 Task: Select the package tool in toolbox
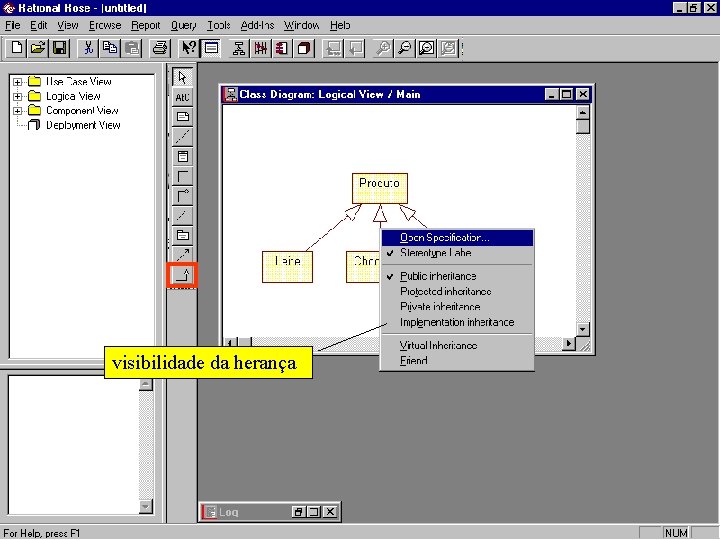pyautogui.click(x=182, y=235)
